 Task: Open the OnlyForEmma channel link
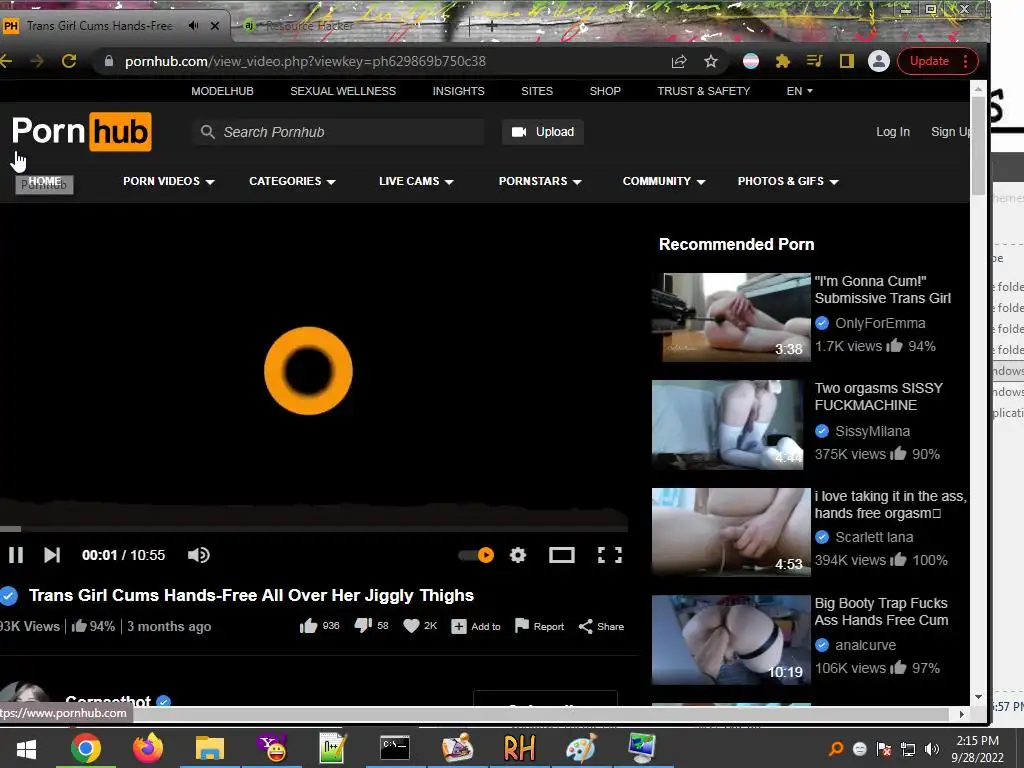pos(880,323)
